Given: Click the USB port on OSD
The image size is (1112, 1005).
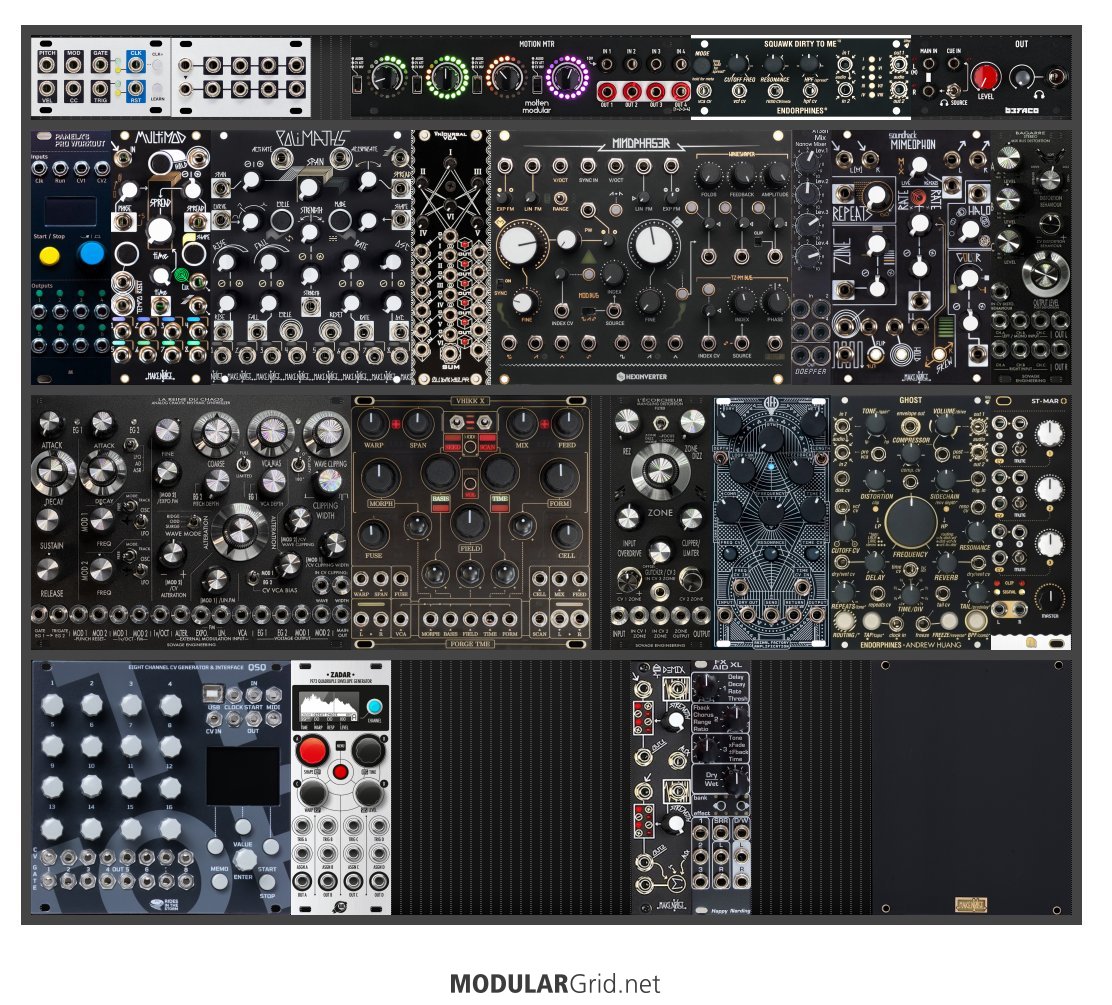Looking at the screenshot, I should click(213, 693).
